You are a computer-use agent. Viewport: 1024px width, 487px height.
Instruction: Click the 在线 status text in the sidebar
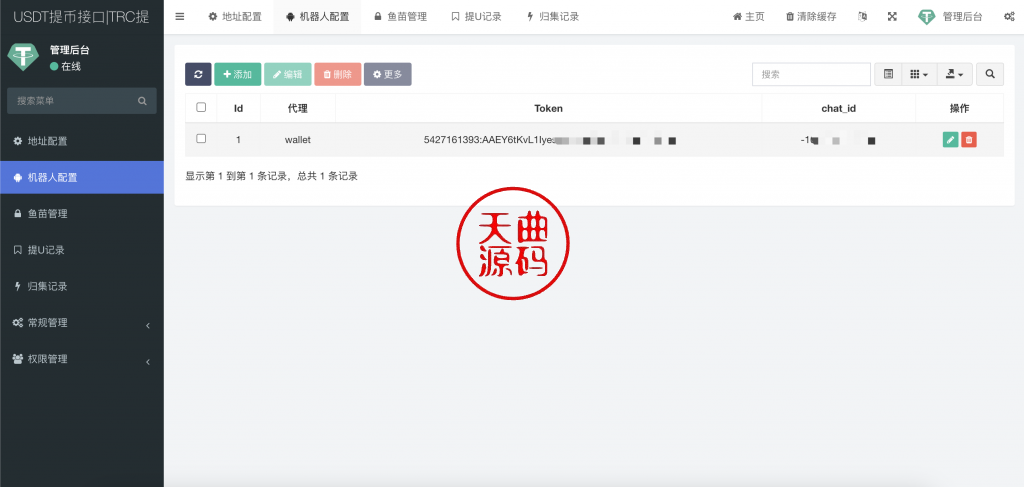pyautogui.click(x=71, y=67)
